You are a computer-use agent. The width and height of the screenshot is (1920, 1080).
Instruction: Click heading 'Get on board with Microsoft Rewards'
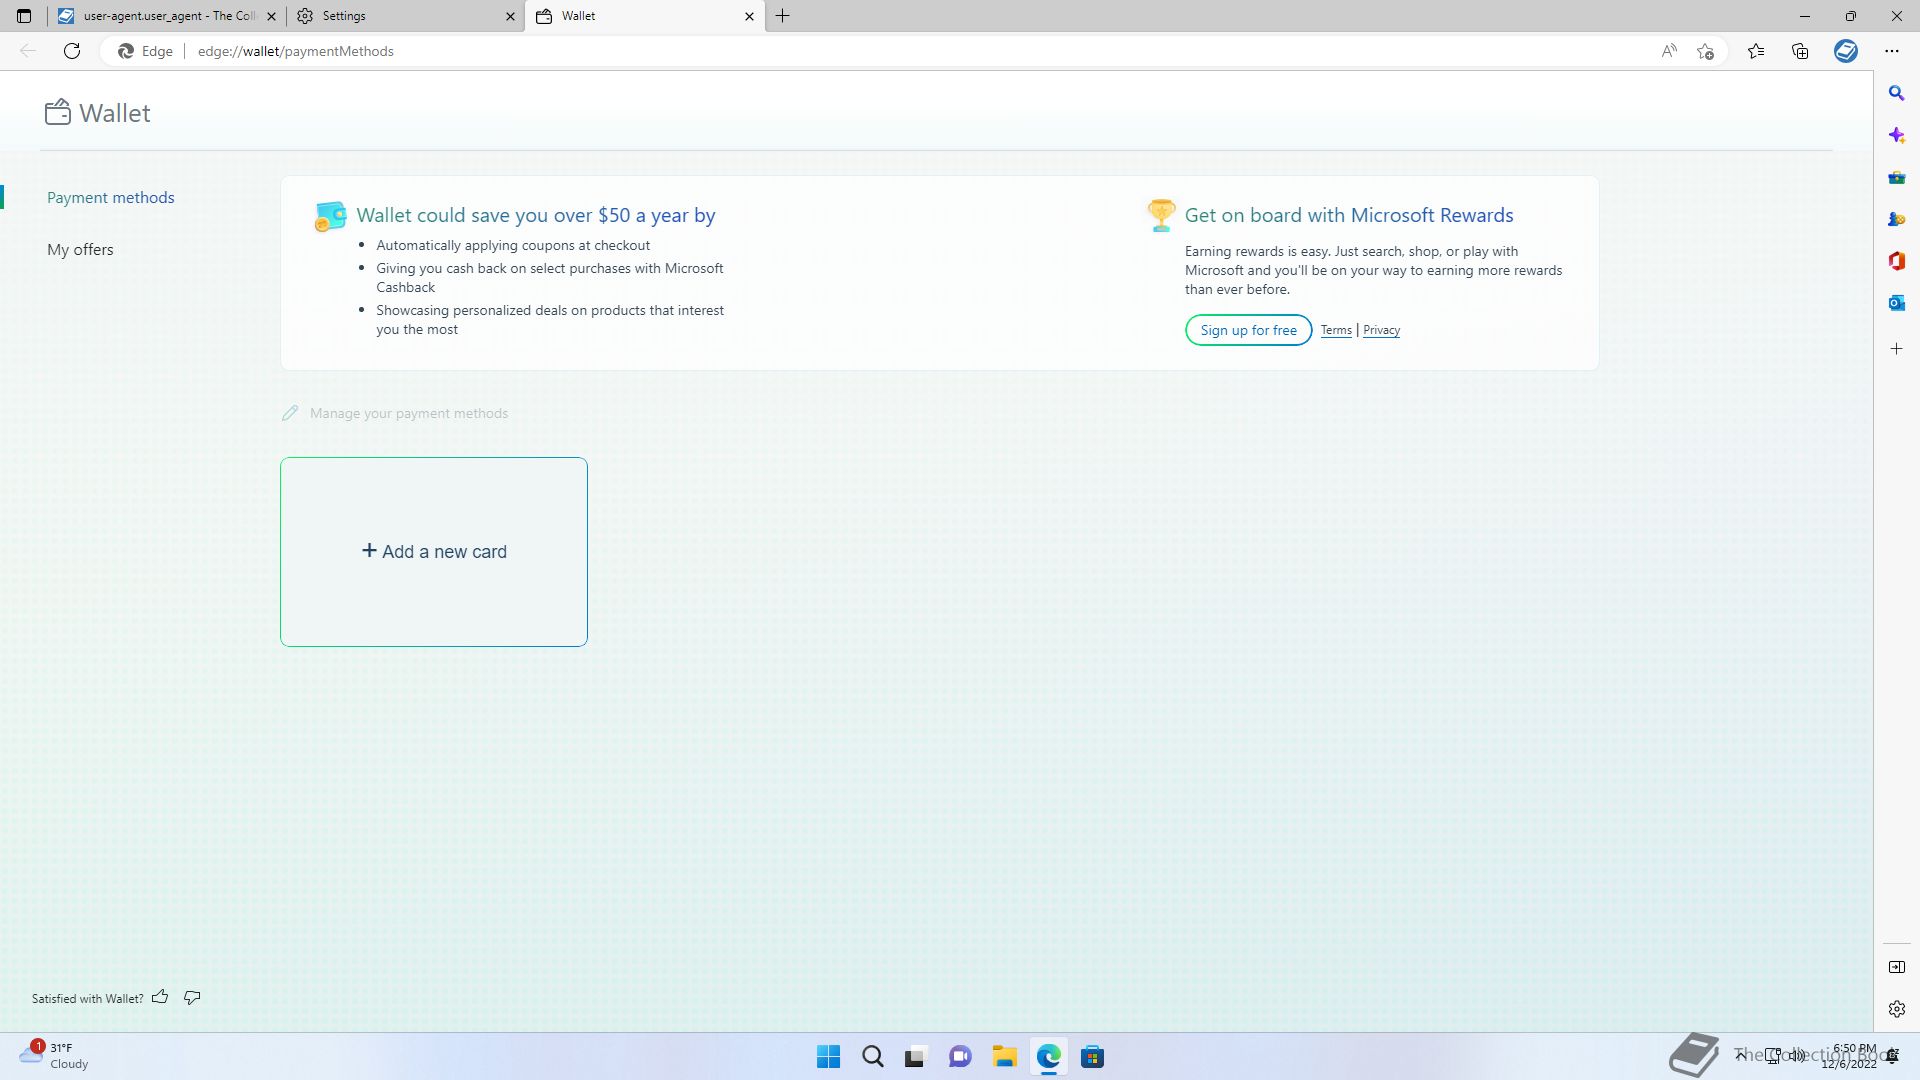pyautogui.click(x=1349, y=215)
